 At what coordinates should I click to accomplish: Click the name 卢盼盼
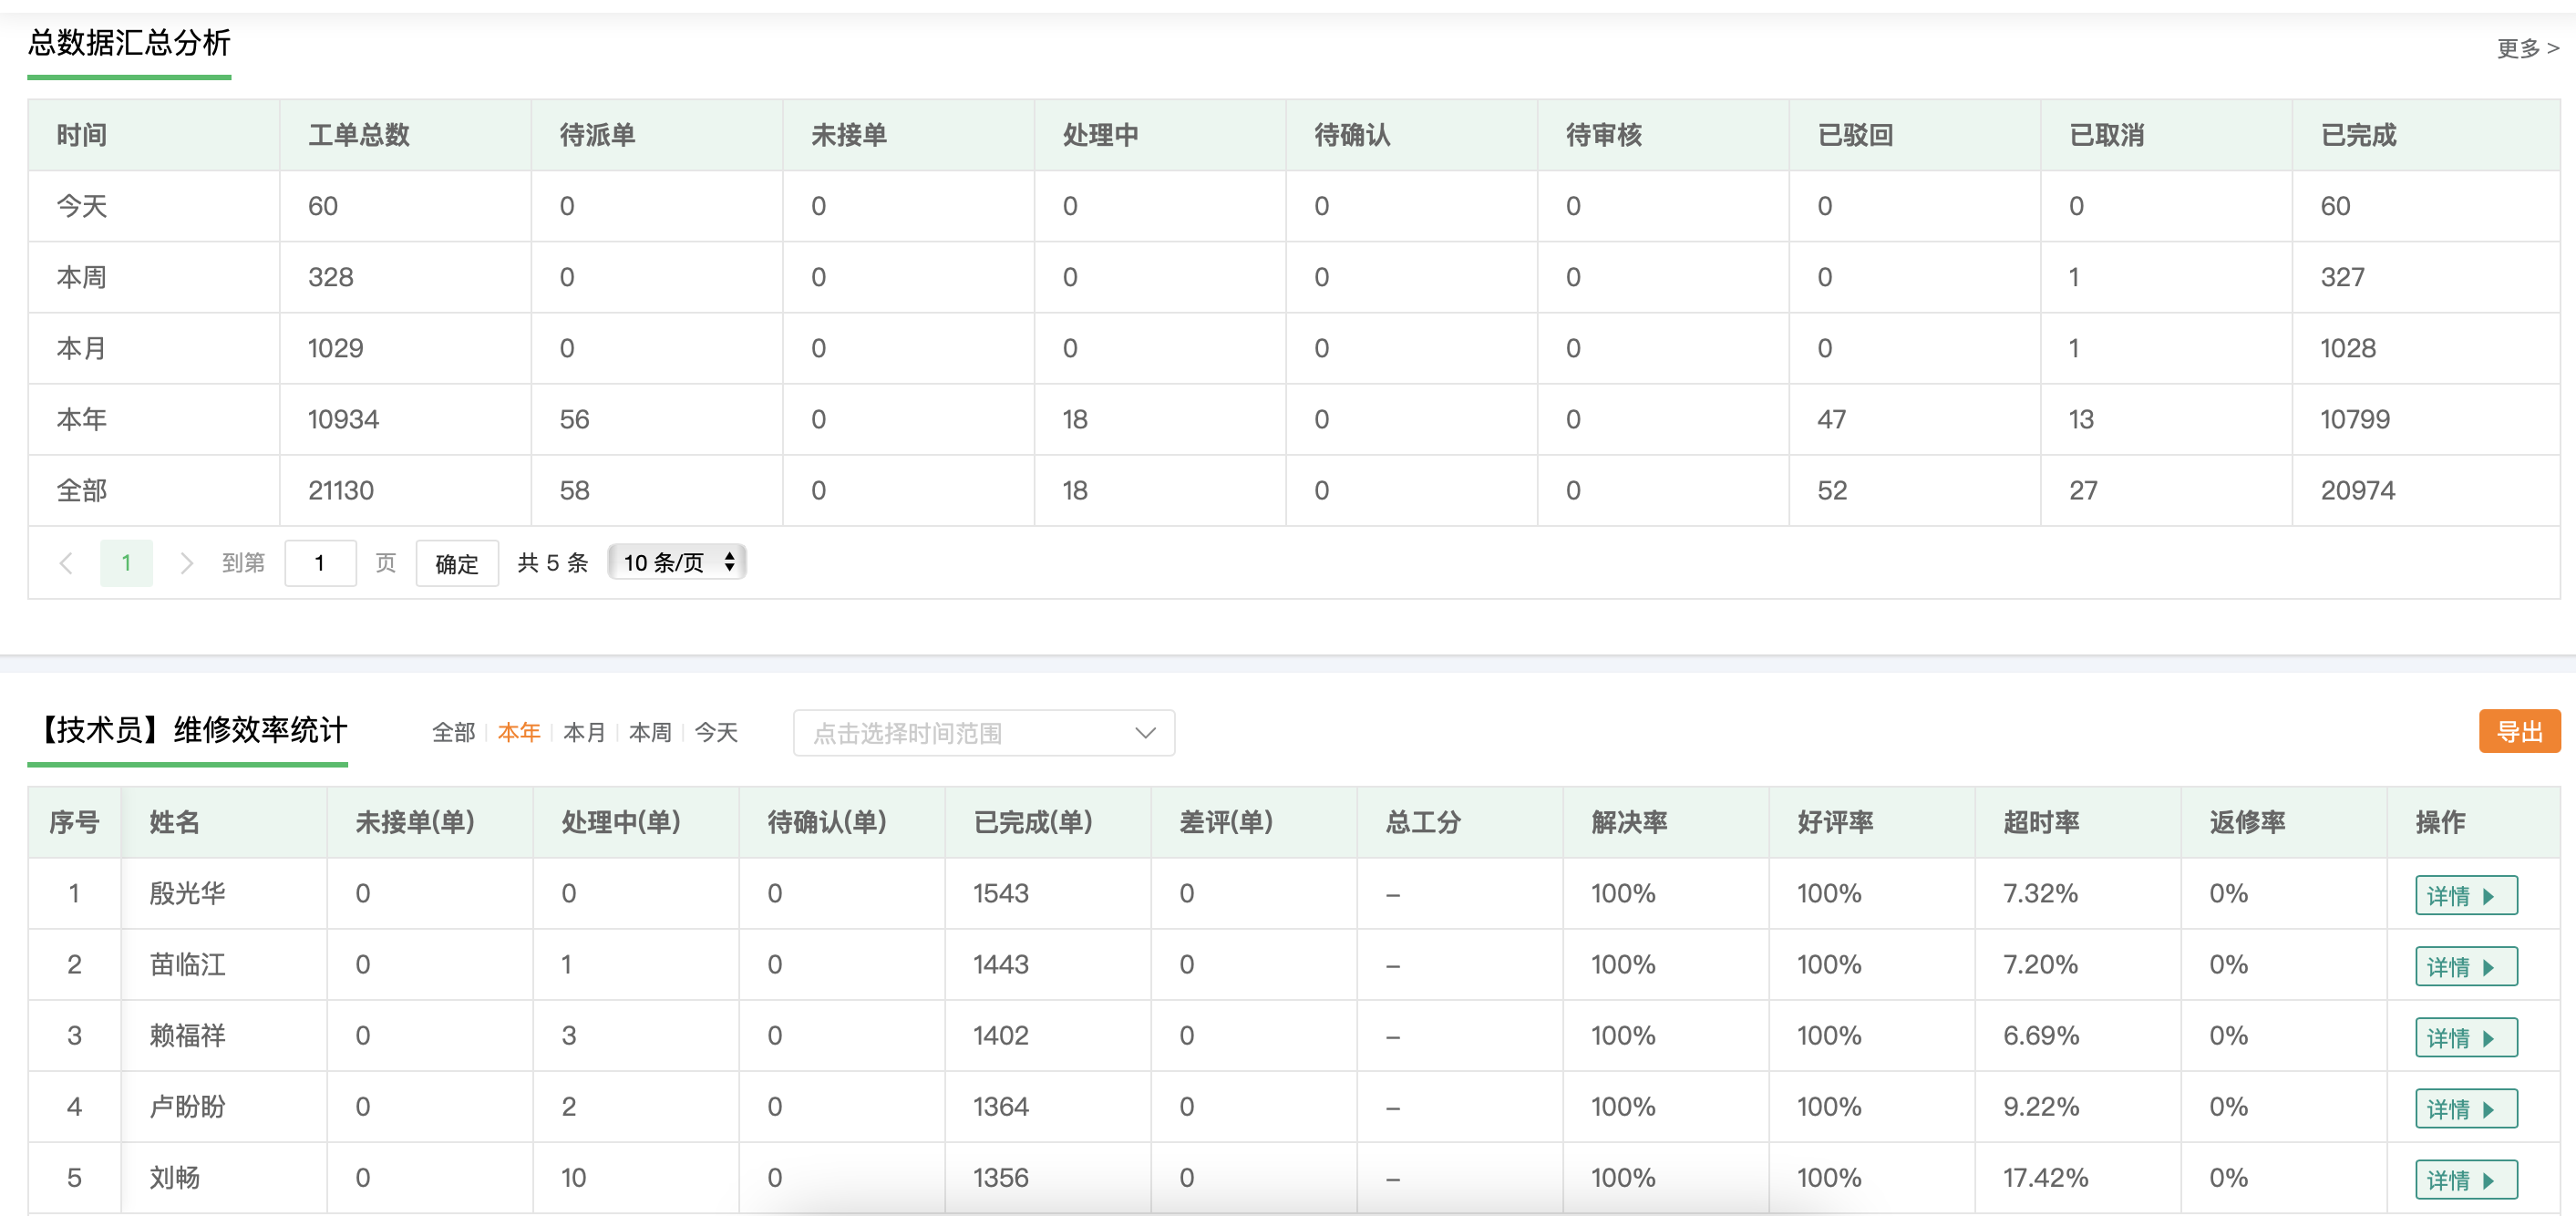188,1106
